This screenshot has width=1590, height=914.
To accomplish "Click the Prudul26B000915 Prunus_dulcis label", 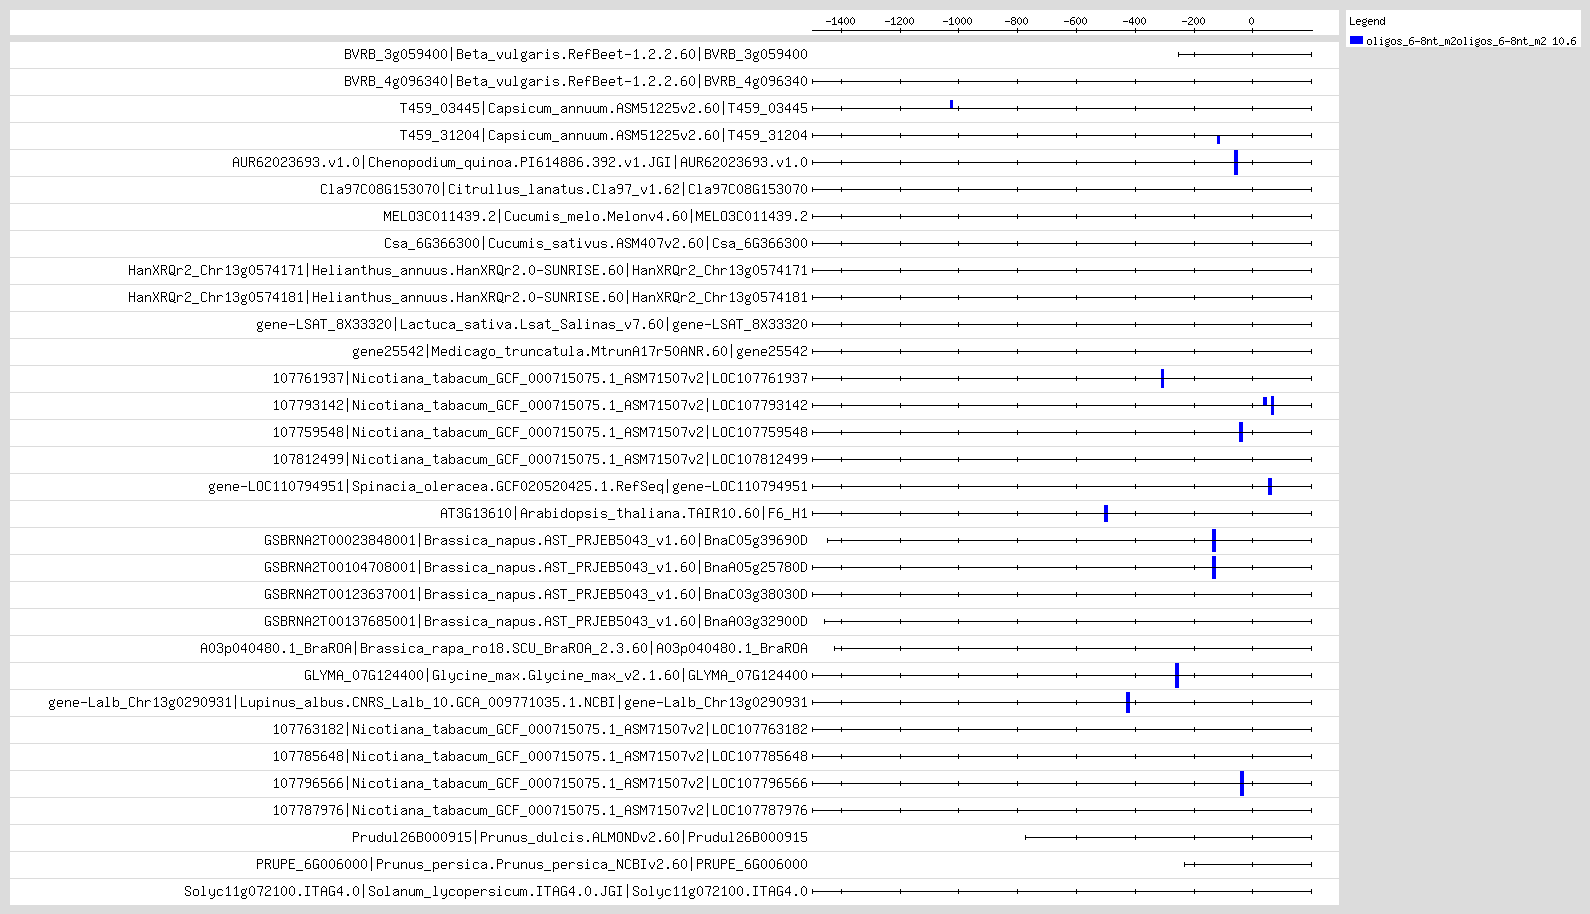I will [x=580, y=837].
